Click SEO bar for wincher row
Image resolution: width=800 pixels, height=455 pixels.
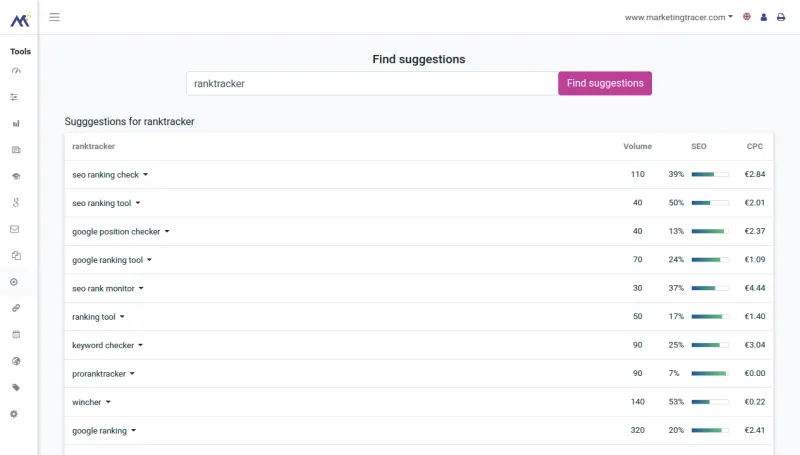coord(710,402)
